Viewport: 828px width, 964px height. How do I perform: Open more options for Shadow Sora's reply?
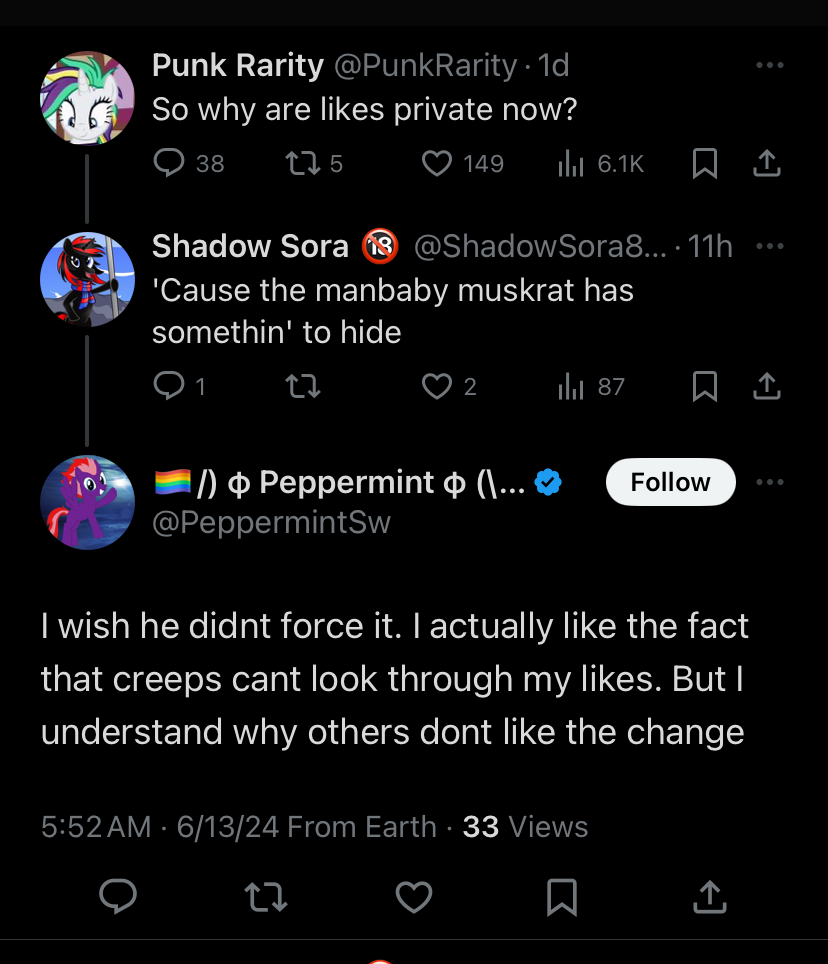769,246
